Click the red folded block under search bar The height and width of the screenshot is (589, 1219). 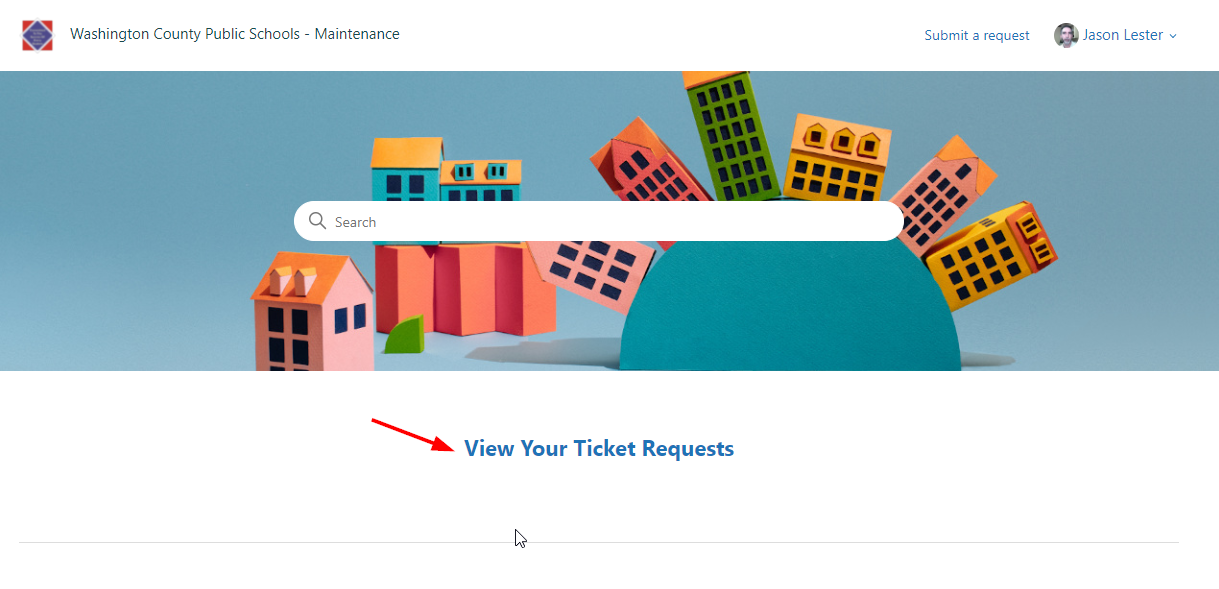(465, 290)
